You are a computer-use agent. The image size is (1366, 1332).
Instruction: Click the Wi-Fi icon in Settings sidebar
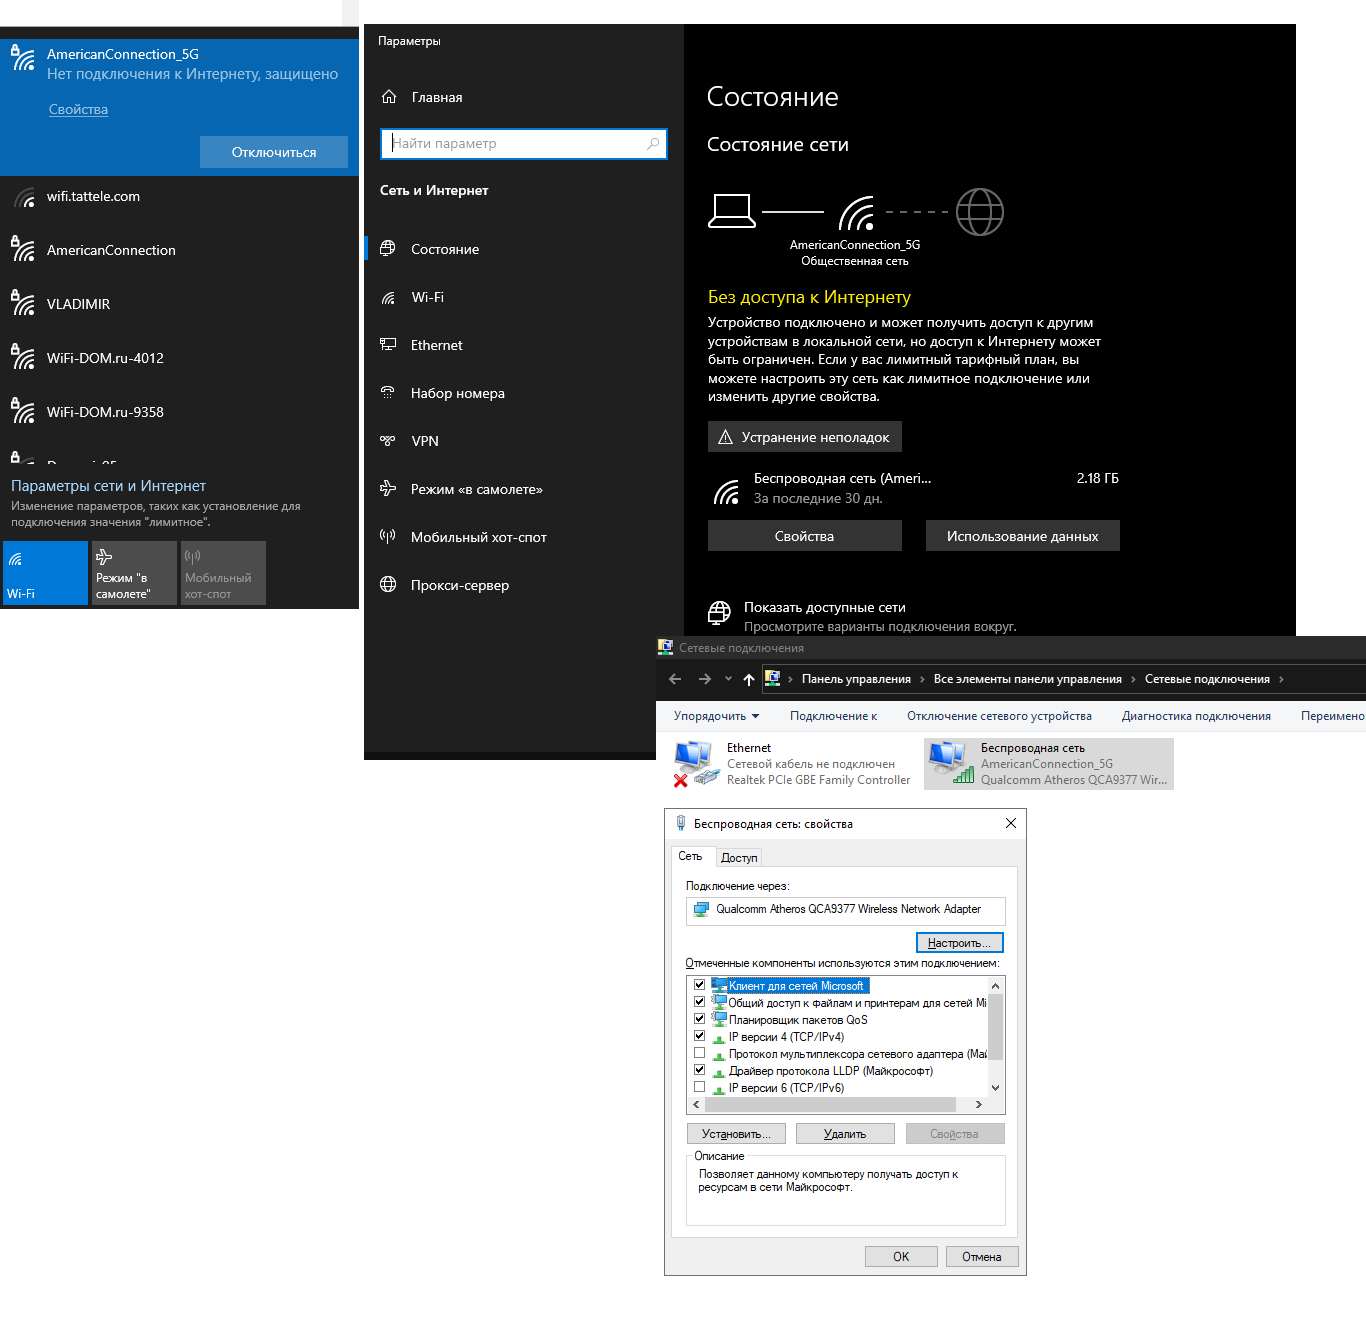tap(388, 297)
